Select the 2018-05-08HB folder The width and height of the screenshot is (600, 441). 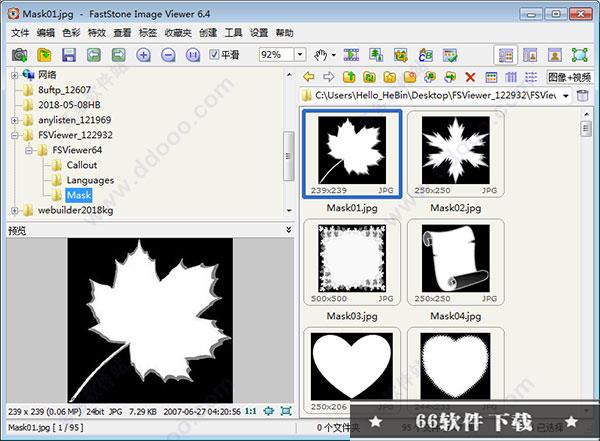tap(69, 105)
